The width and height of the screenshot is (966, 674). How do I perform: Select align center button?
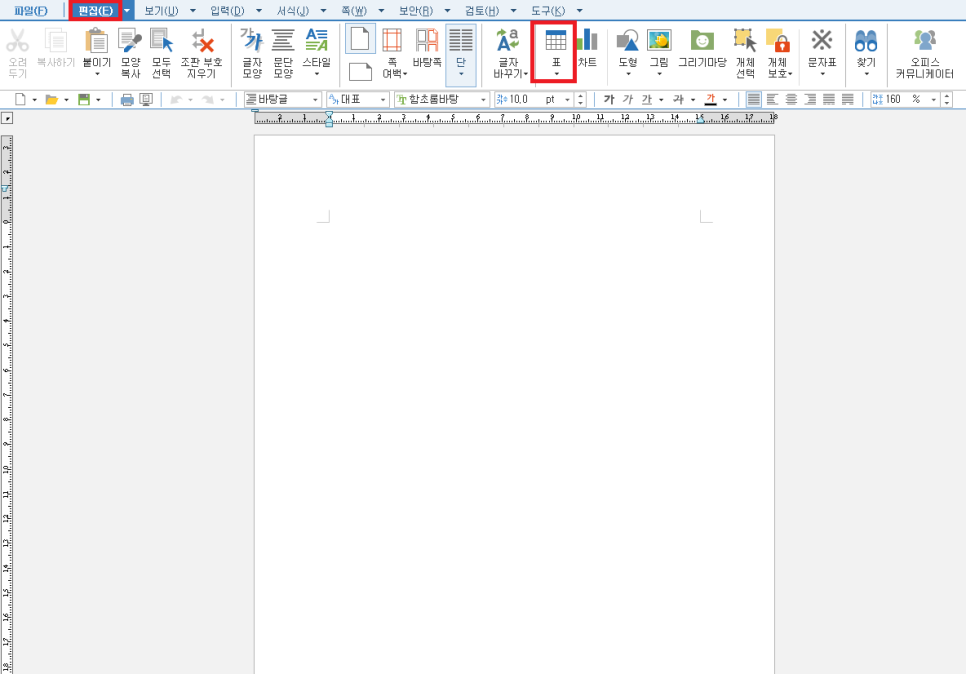pos(792,99)
